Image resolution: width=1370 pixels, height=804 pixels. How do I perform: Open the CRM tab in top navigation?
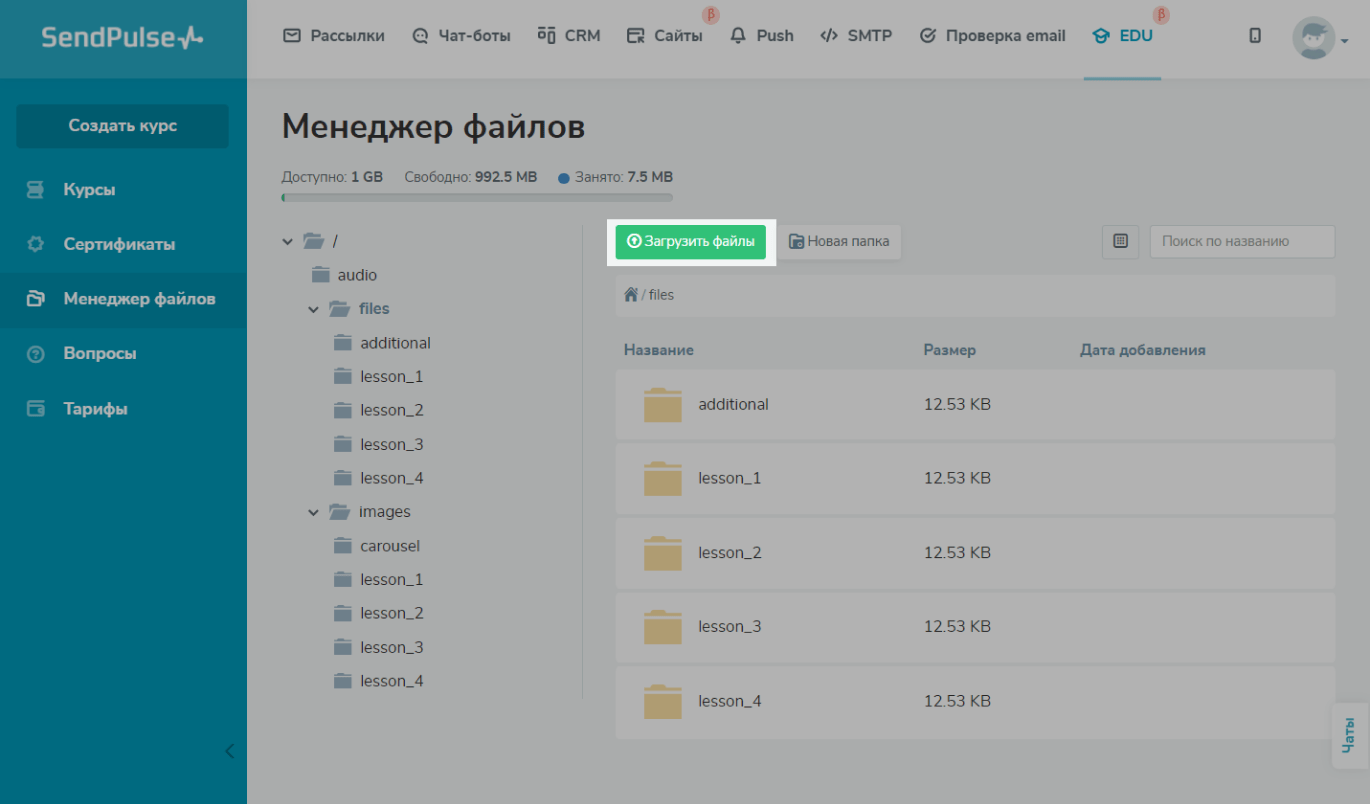(x=569, y=36)
